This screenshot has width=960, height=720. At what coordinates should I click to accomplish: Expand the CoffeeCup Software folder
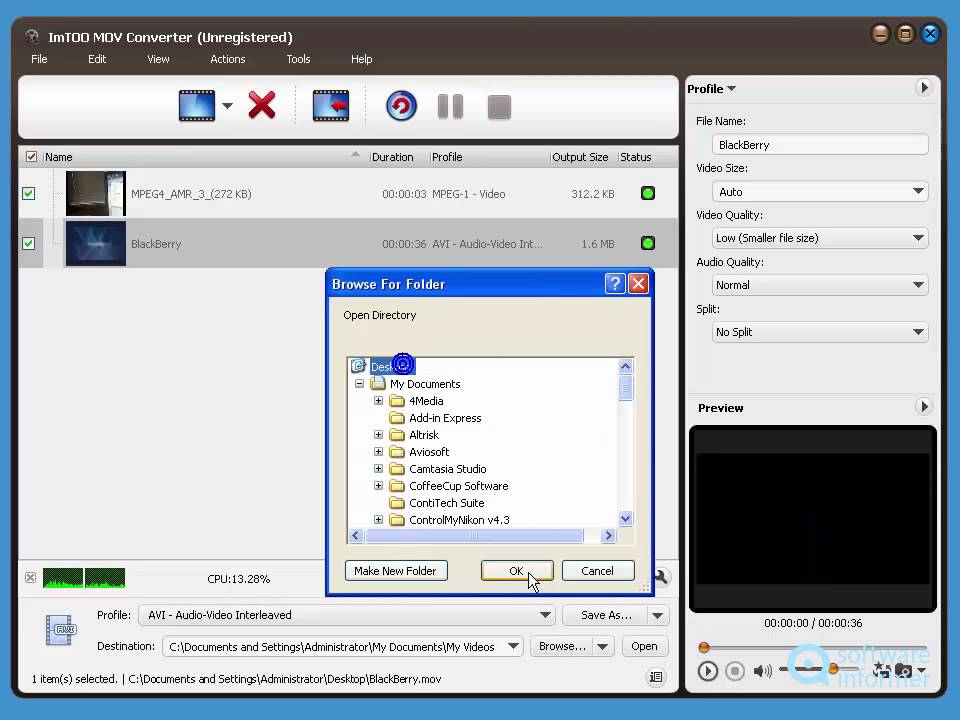(378, 486)
